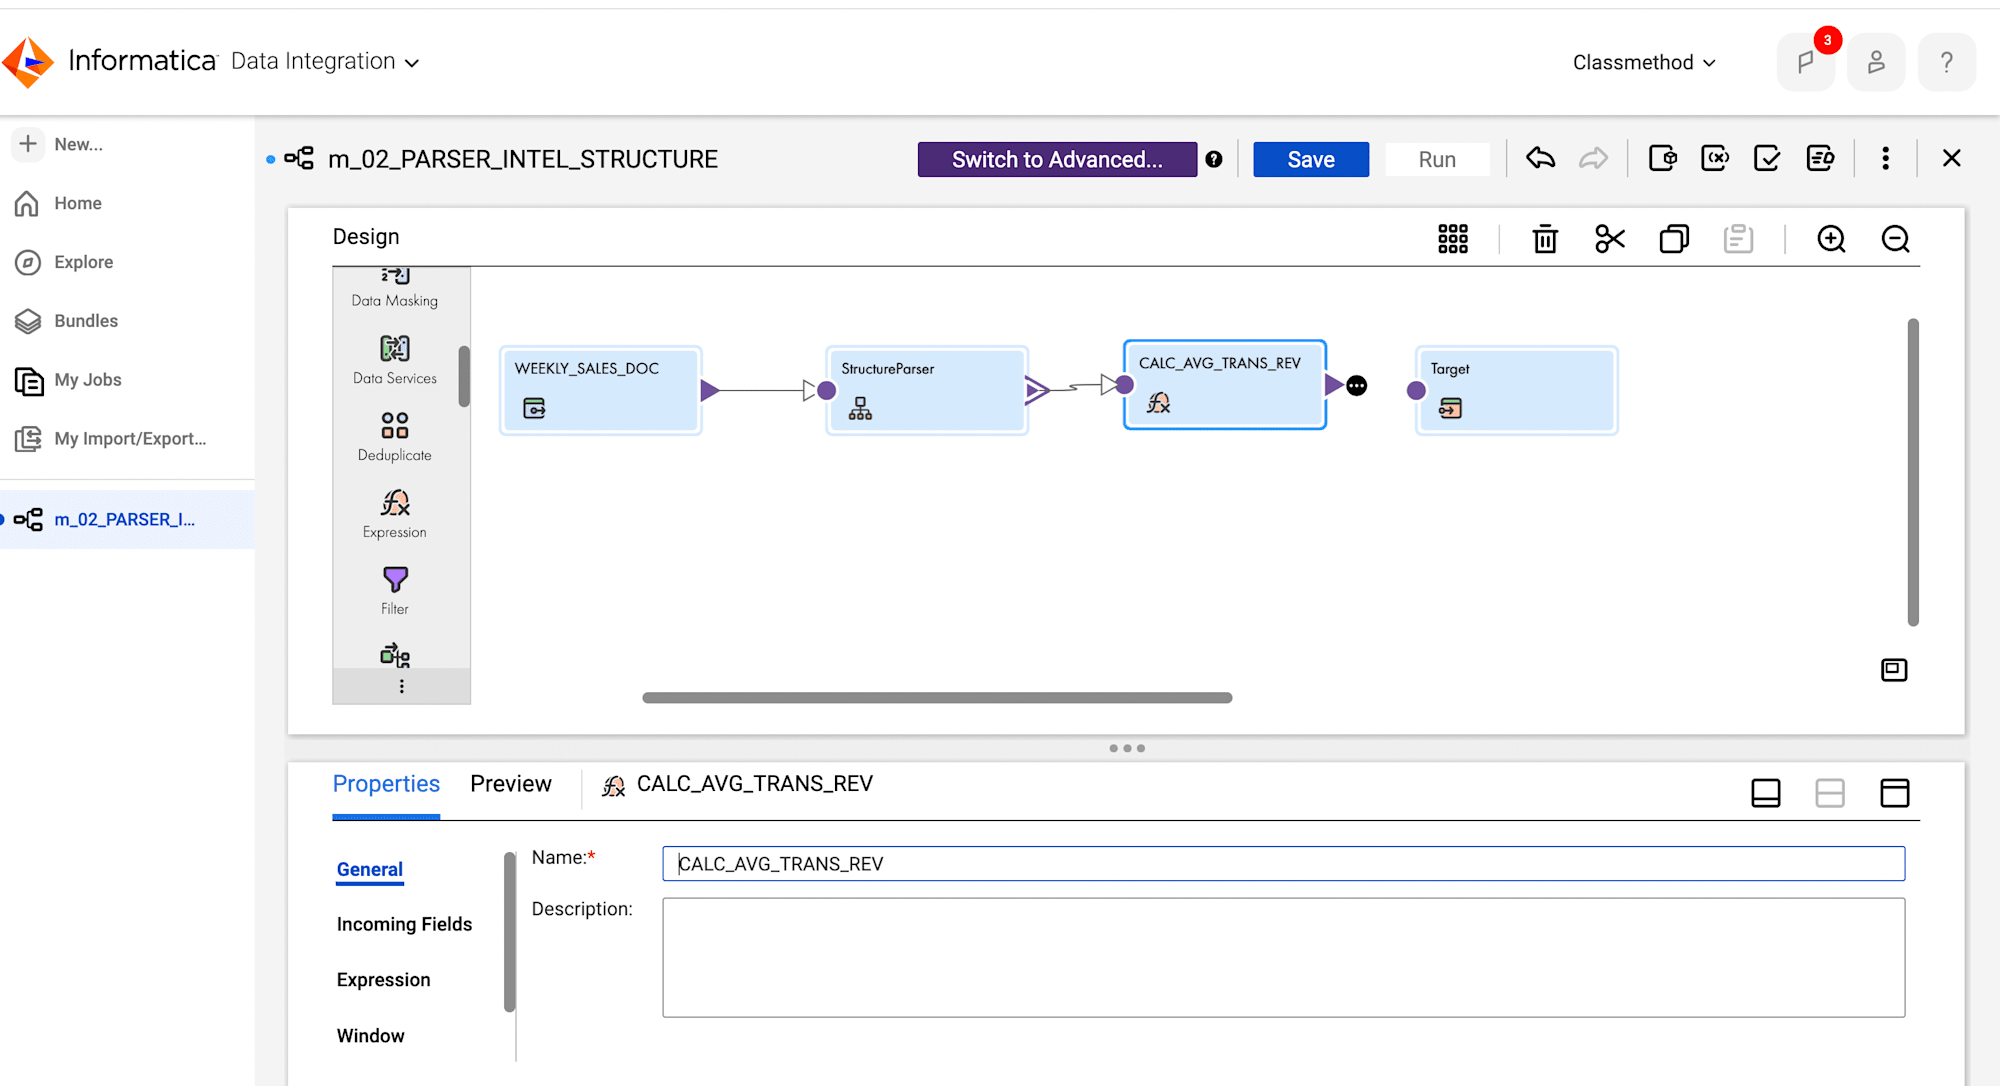This screenshot has height=1086, width=2000.
Task: Open the Expression properties section
Action: 383,980
